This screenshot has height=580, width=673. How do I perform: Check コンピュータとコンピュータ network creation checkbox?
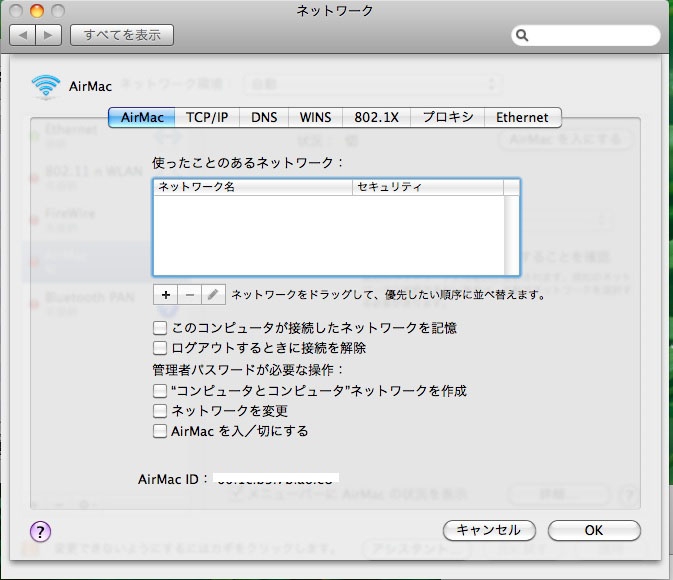(159, 391)
